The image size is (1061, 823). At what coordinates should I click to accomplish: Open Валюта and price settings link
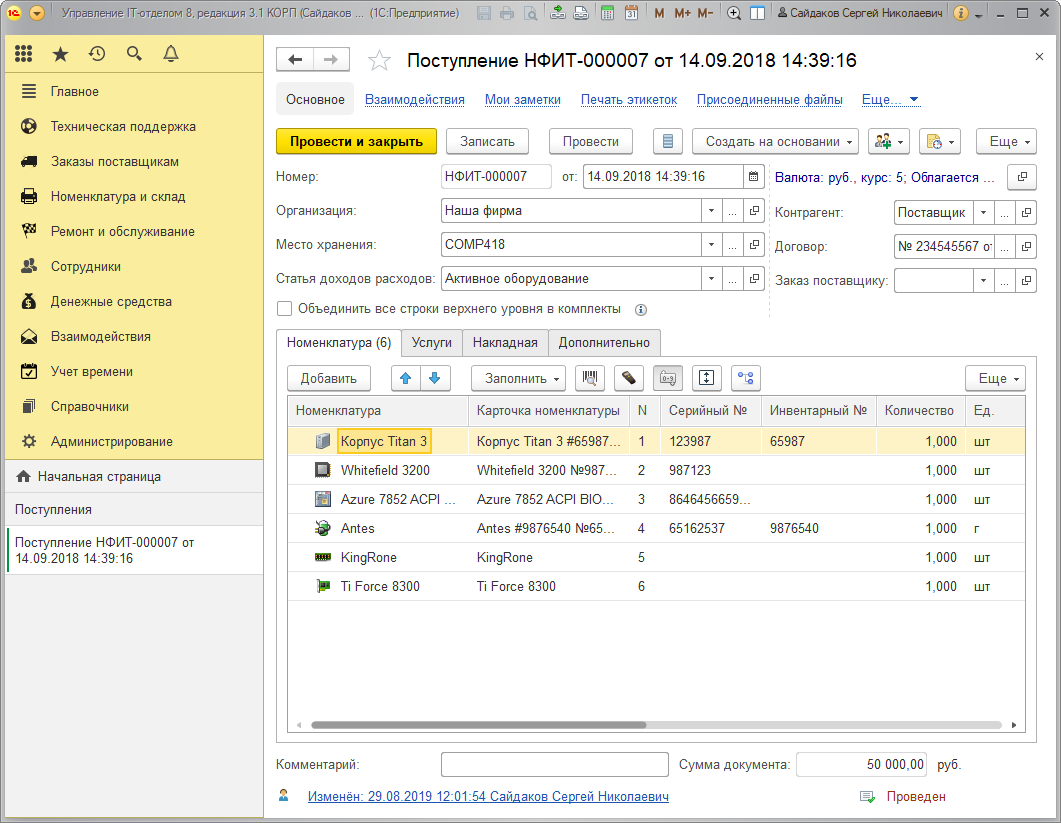(x=885, y=177)
